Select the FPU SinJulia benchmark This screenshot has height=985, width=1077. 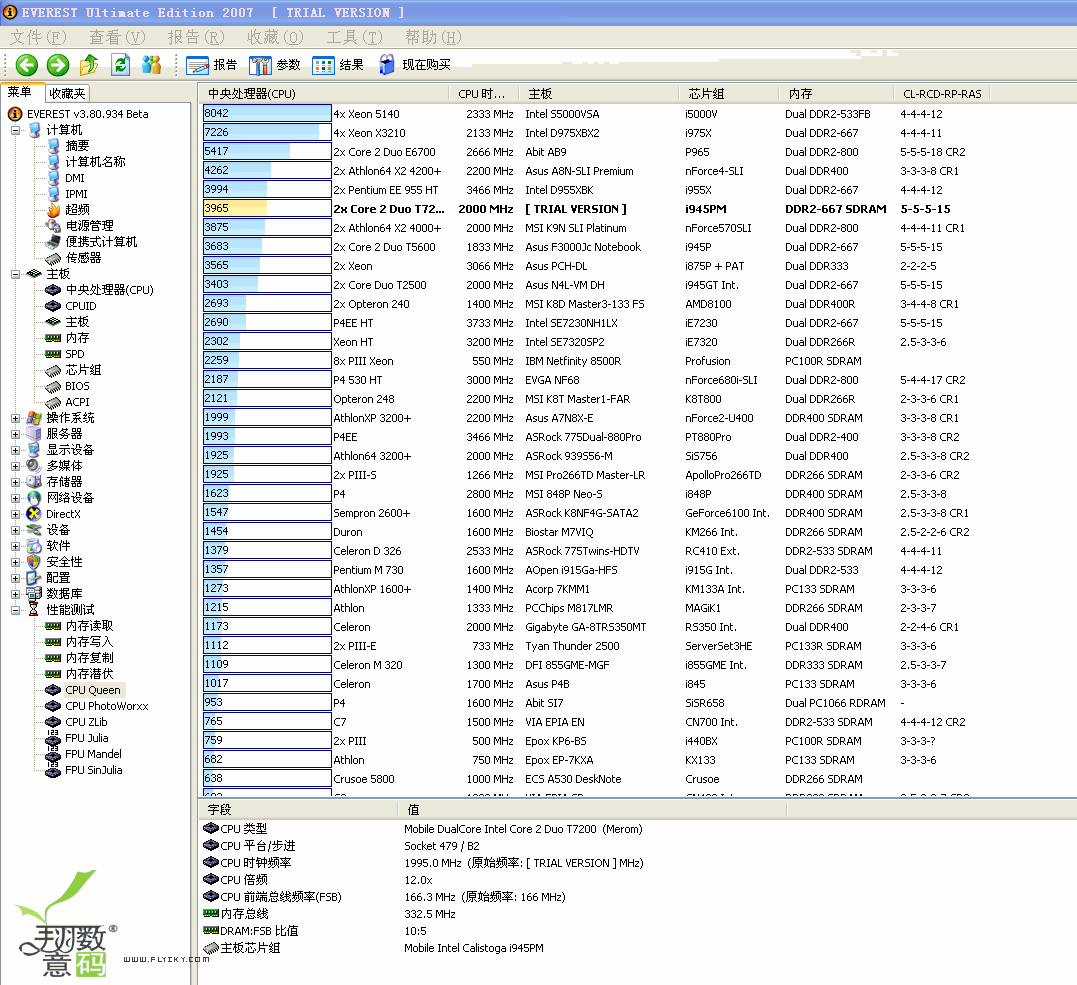(x=93, y=770)
